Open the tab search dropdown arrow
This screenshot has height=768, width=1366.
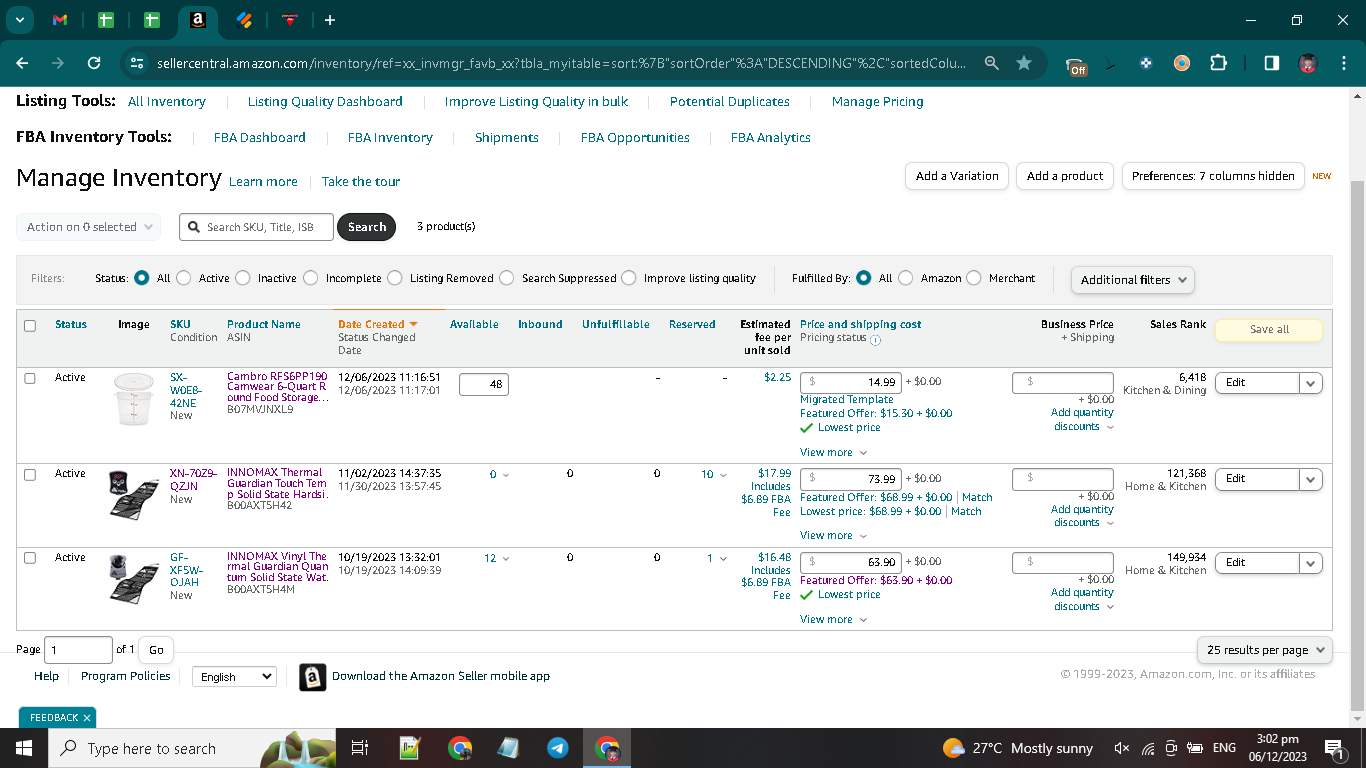19,20
